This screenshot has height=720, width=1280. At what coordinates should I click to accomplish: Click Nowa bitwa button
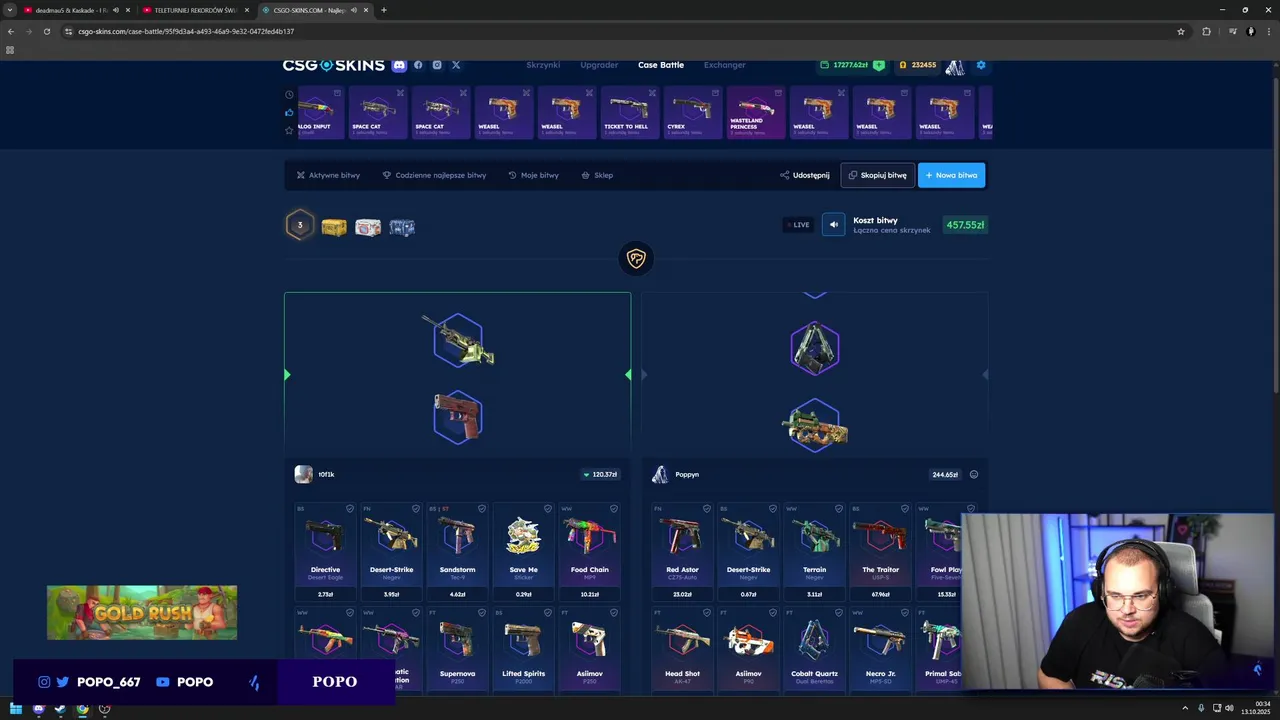[x=951, y=175]
